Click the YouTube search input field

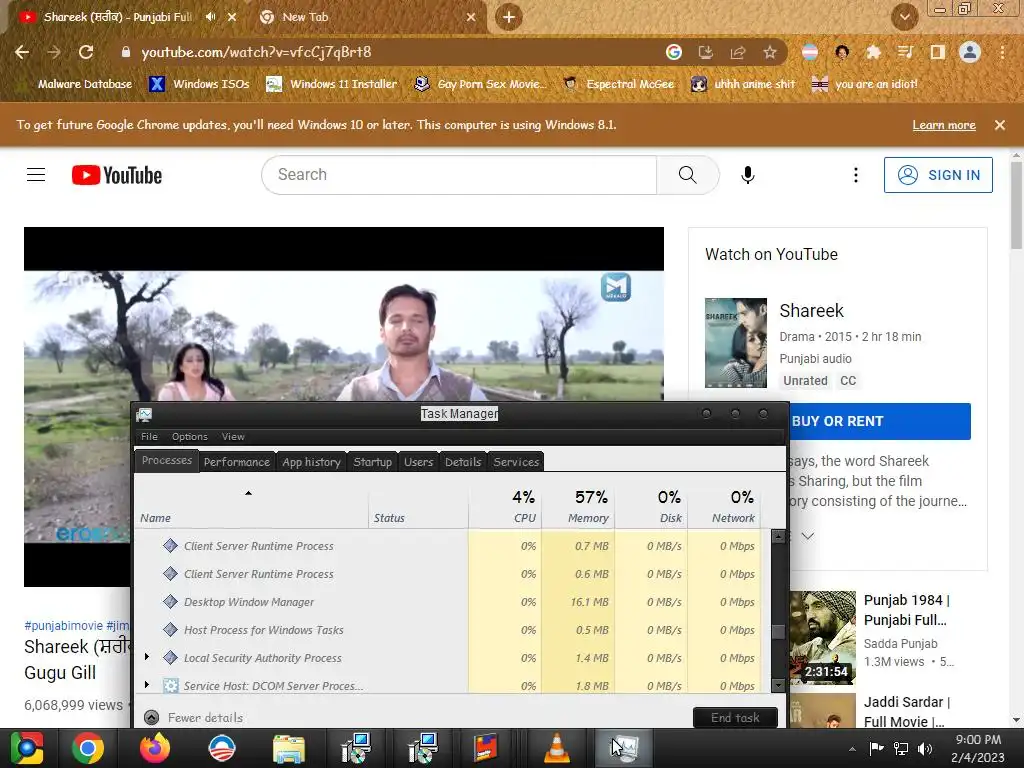click(459, 175)
